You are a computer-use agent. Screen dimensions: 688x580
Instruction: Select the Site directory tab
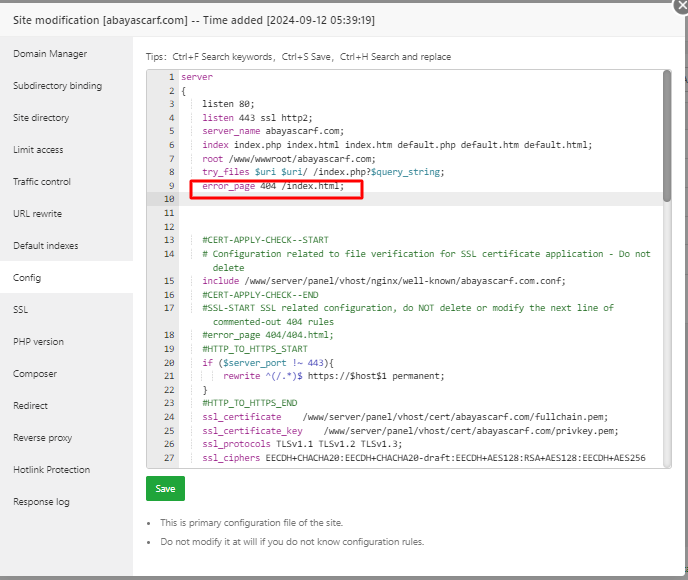[41, 118]
